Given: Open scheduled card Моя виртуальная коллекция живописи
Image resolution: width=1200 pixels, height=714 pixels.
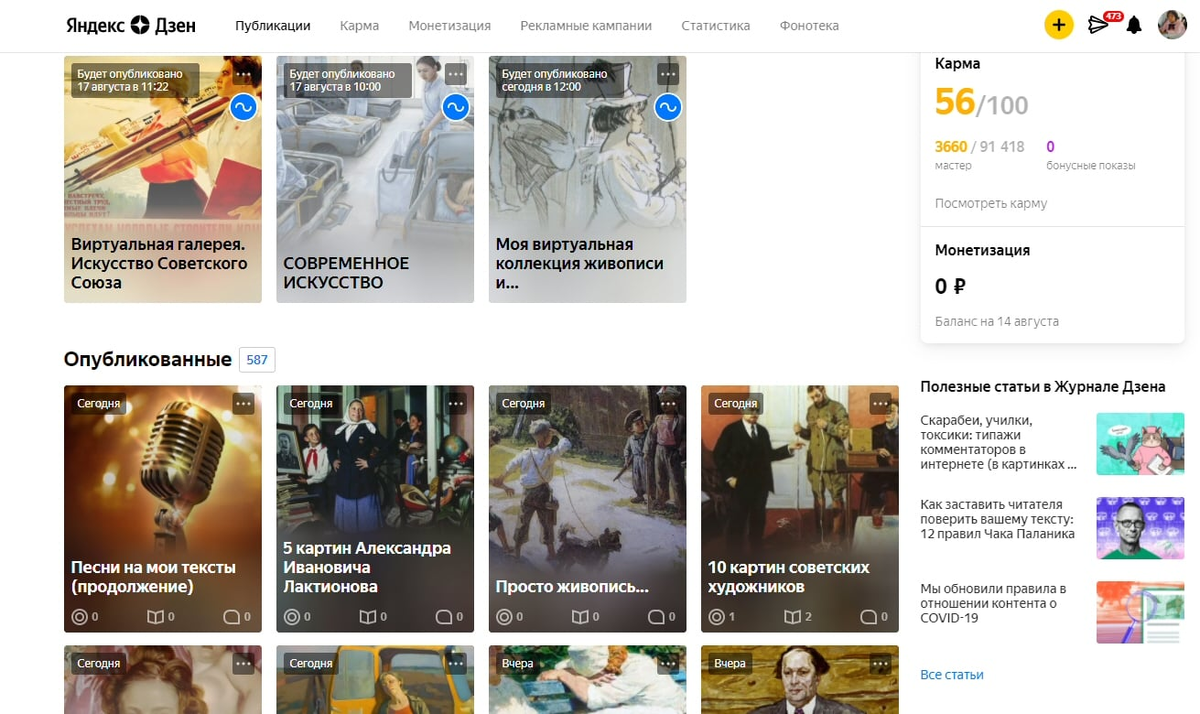Looking at the screenshot, I should [587, 179].
